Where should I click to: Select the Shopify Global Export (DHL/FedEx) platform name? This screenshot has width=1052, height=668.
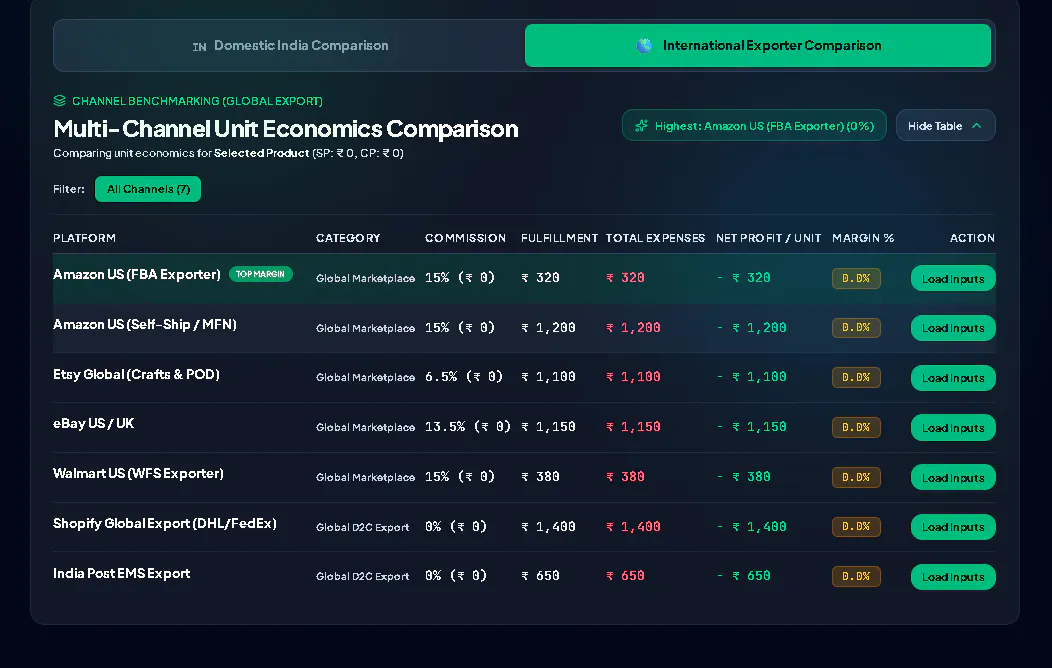pos(164,523)
